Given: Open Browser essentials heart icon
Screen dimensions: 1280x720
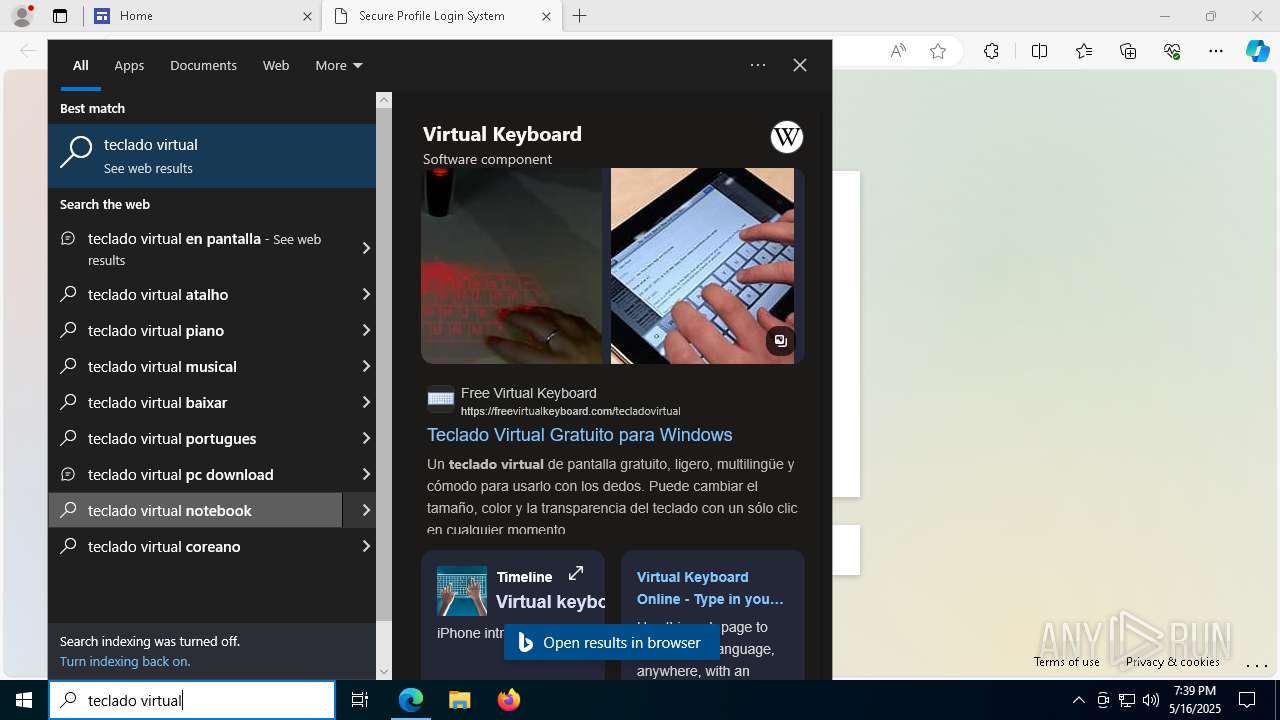Looking at the screenshot, I should click(x=1172, y=51).
